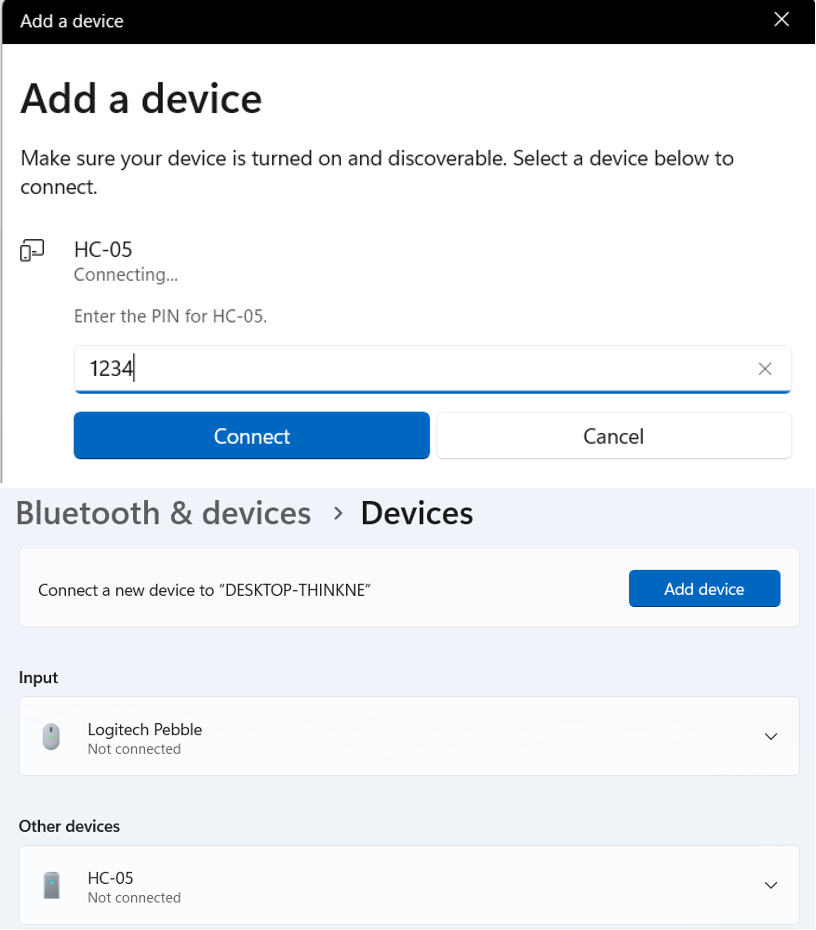Screen dimensions: 816x930
Task: Expand the HC-05 entry under Other devices
Action: (771, 885)
